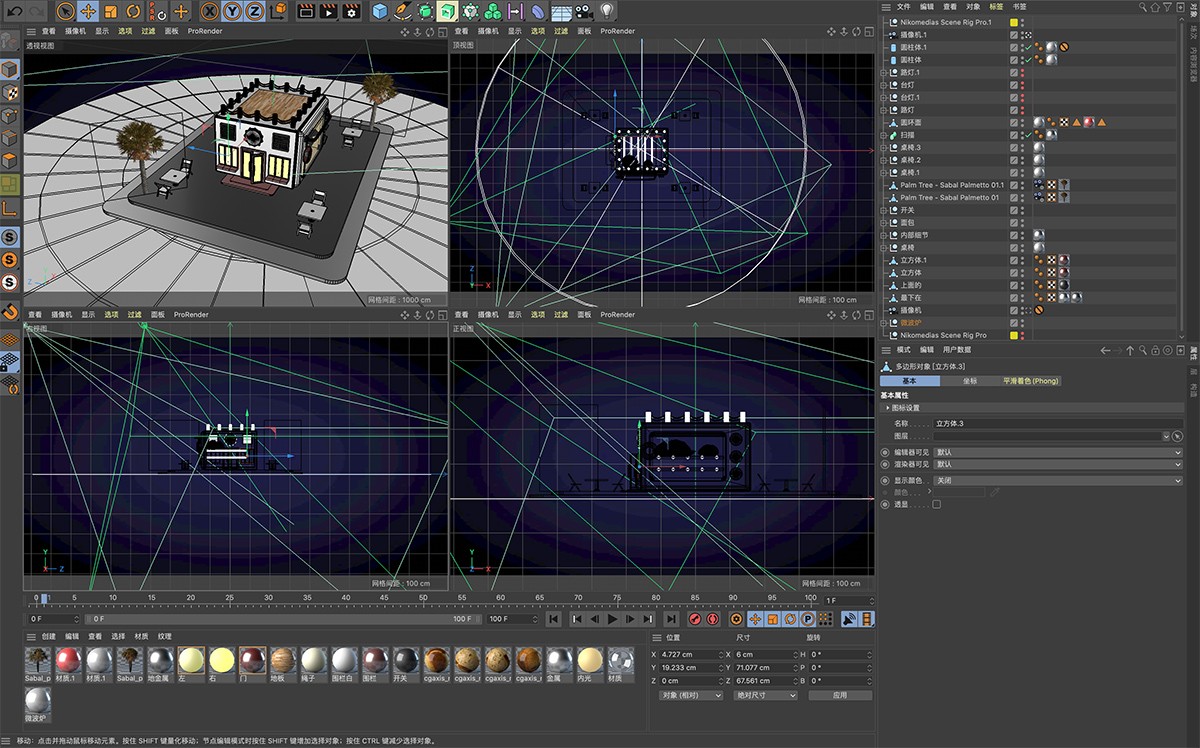The height and width of the screenshot is (748, 1200).
Task: Open the 对象 (相对) coordinate dropdown
Action: point(691,695)
